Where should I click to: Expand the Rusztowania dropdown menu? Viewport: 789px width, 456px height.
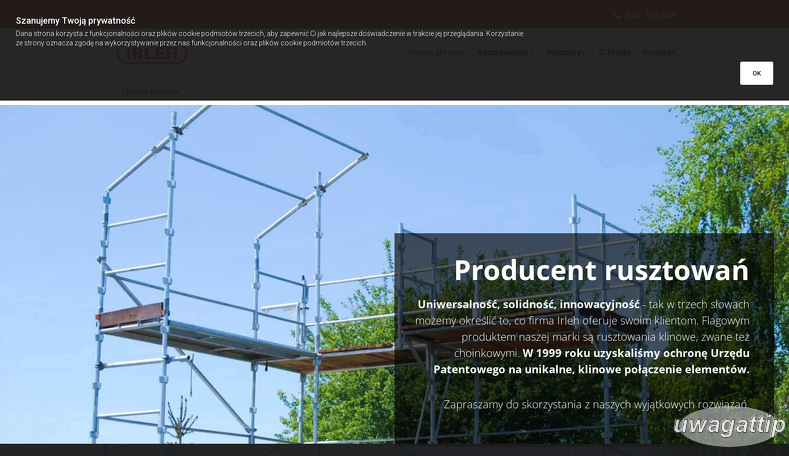[x=505, y=52]
